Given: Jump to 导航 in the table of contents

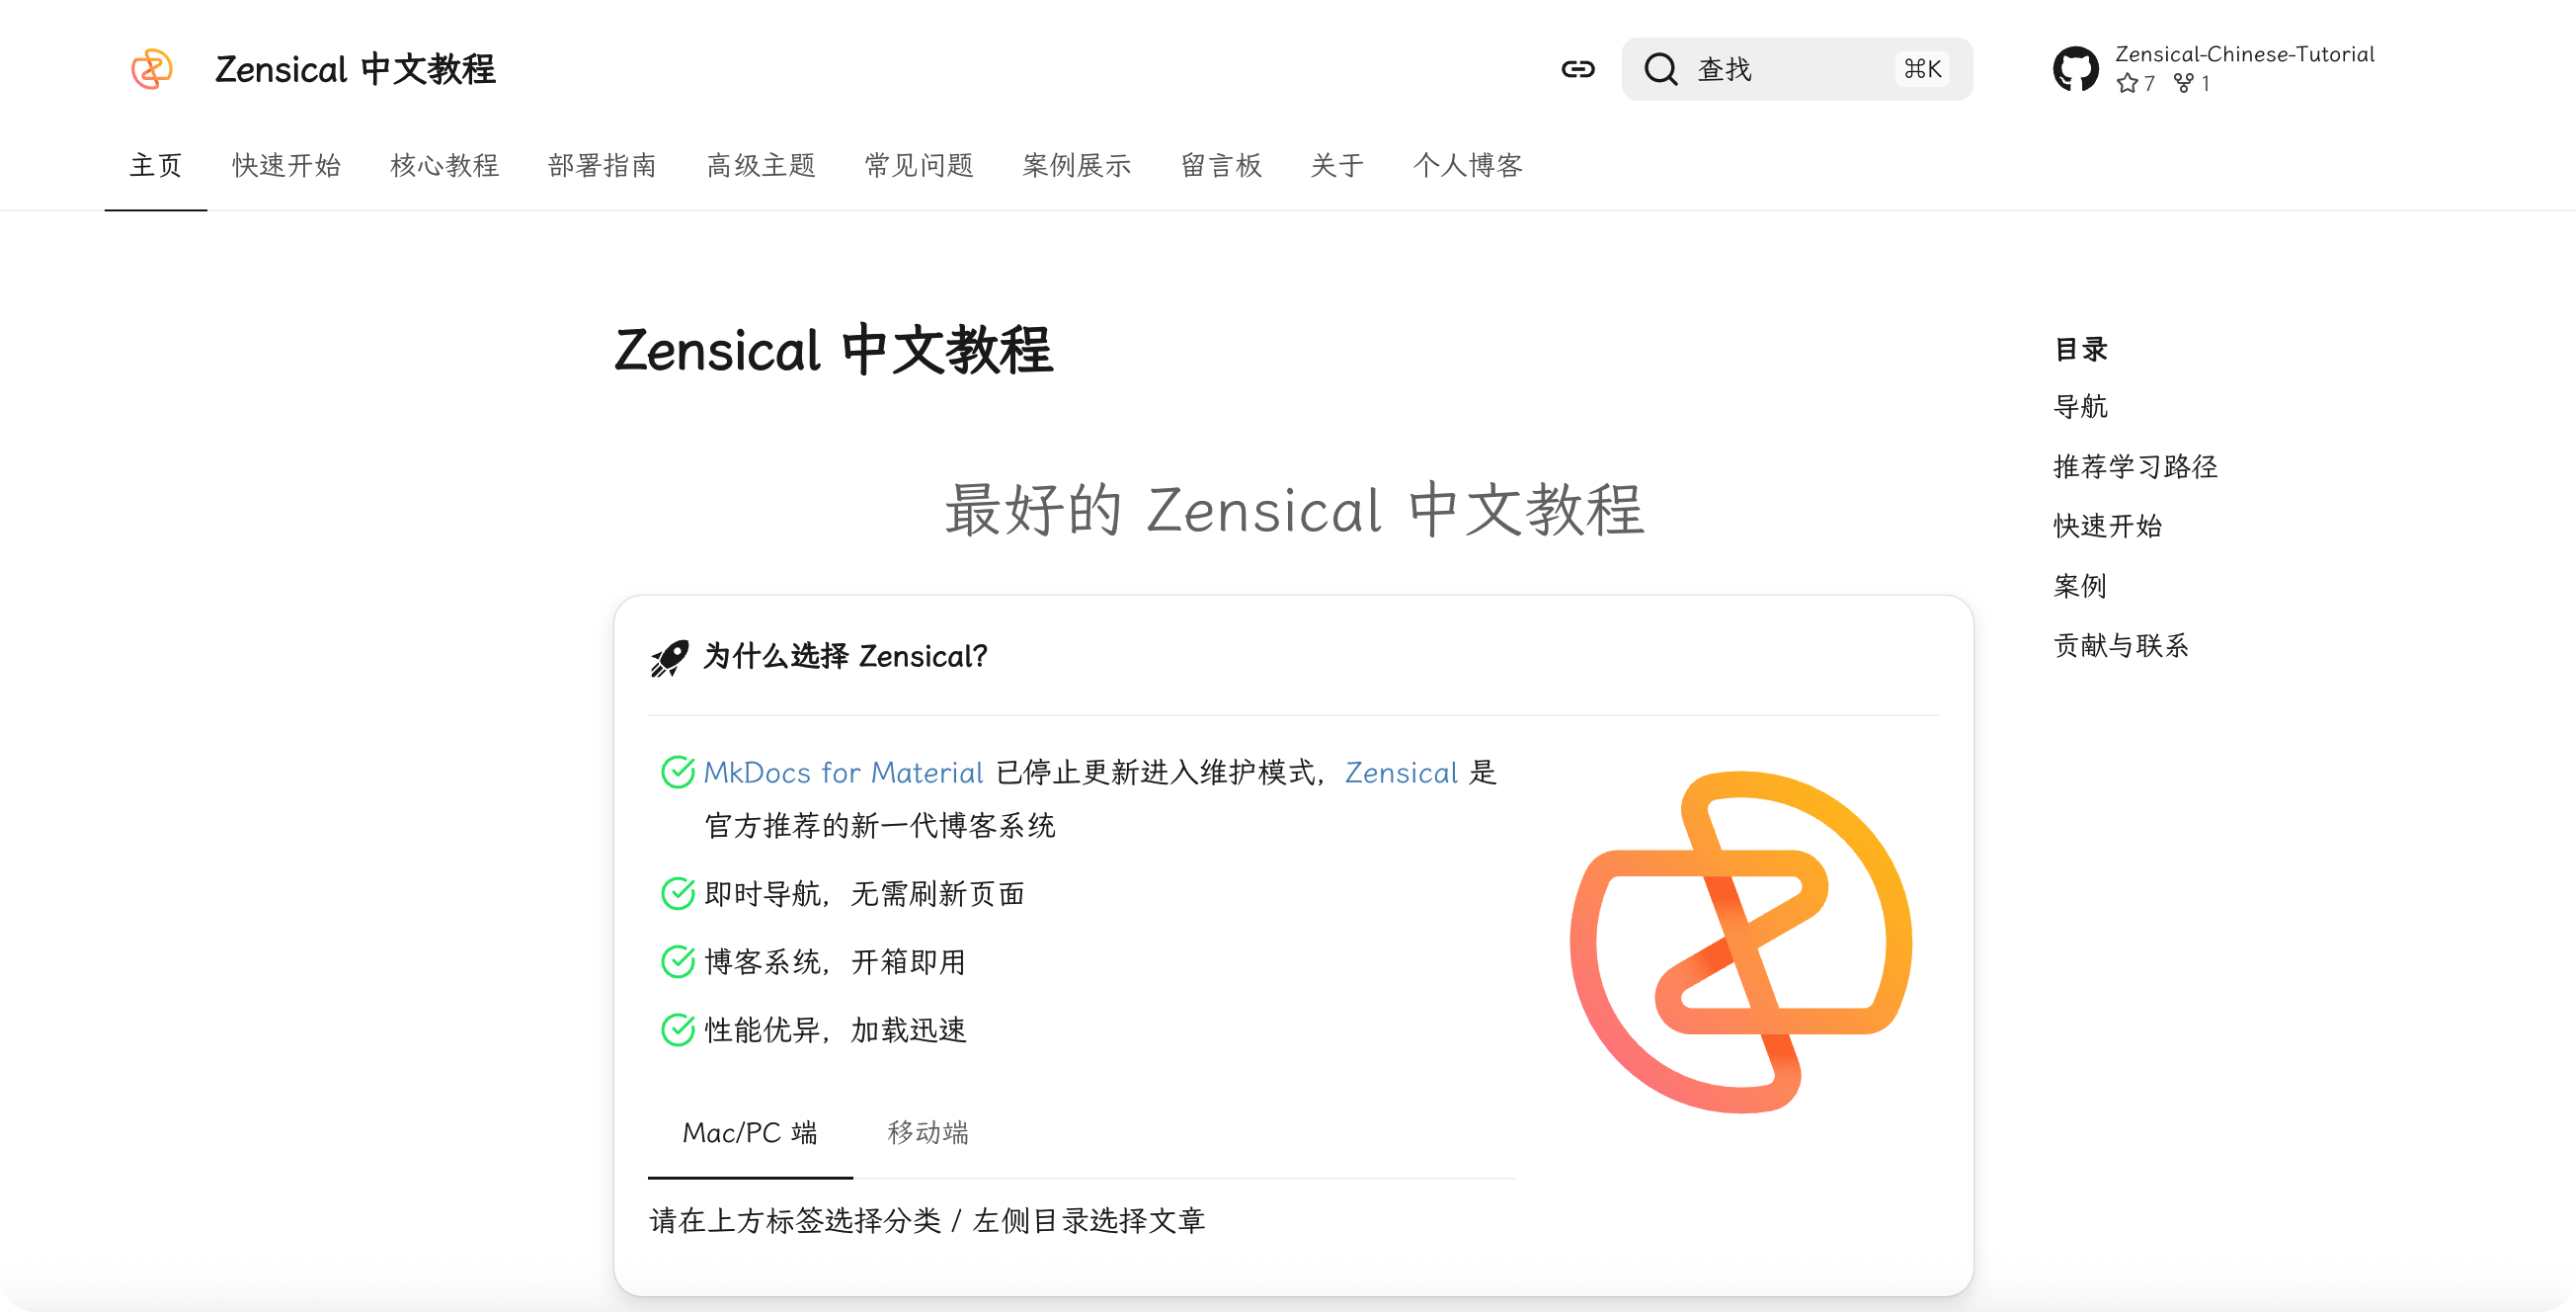Looking at the screenshot, I should [x=2080, y=407].
